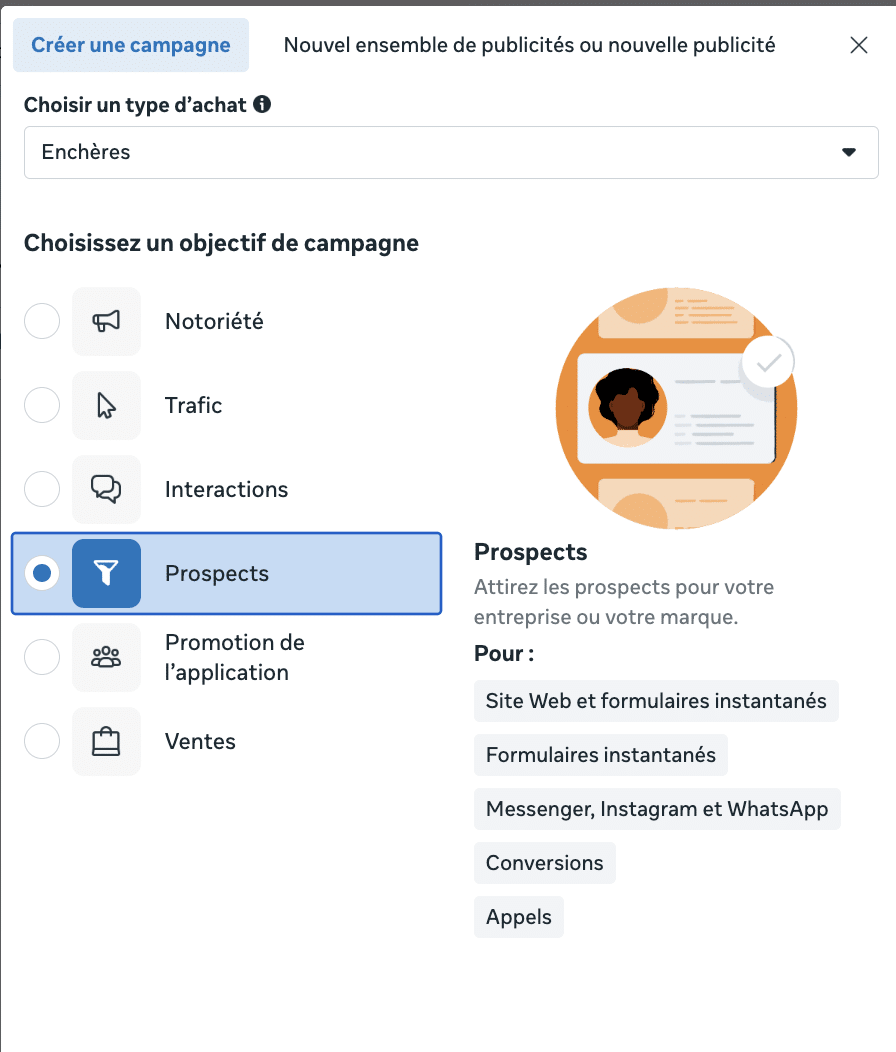The image size is (896, 1052).
Task: Click the checkmark badge on the Prospects illustration
Action: pyautogui.click(x=767, y=361)
